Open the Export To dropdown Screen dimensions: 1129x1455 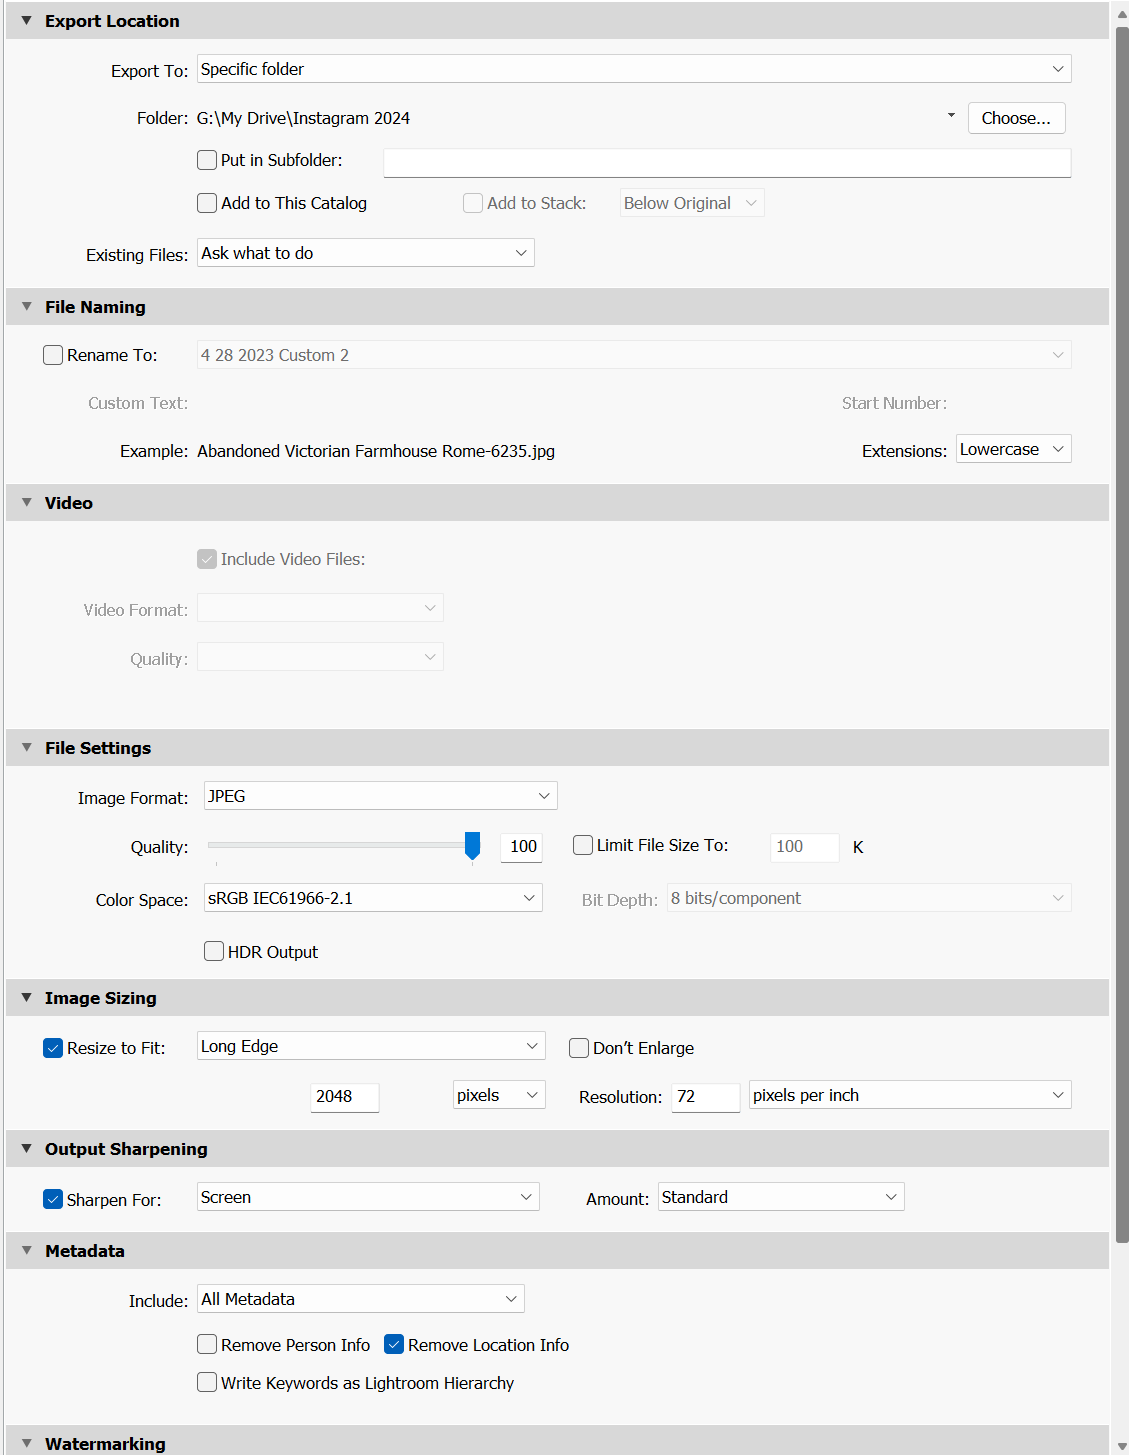click(634, 69)
